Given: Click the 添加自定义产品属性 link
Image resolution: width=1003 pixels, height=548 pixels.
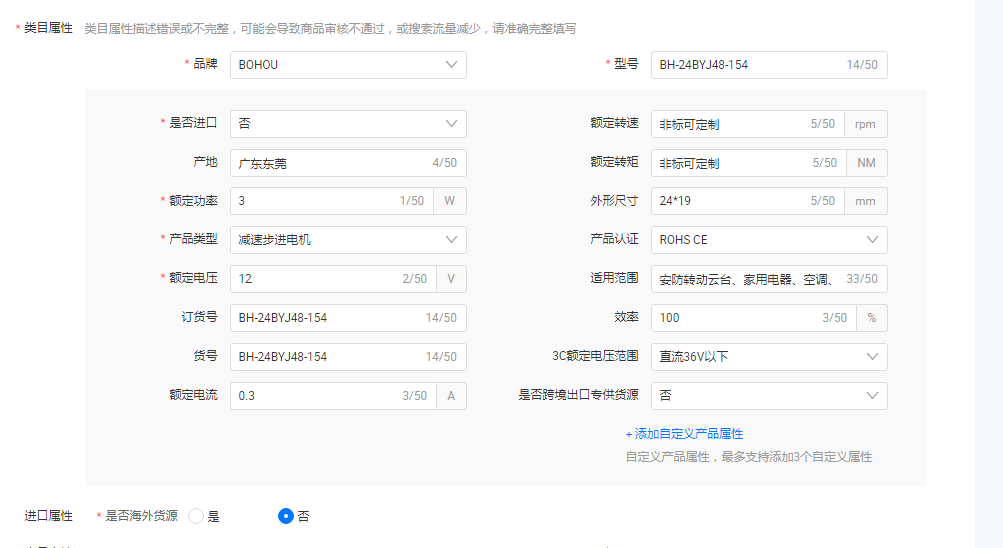Looking at the screenshot, I should coord(684,434).
